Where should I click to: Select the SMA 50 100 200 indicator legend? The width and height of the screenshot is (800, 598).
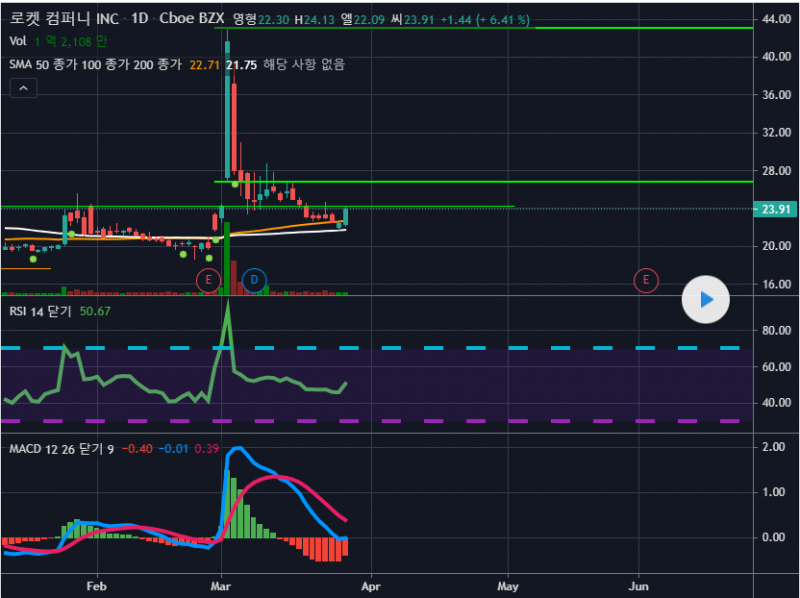click(95, 64)
